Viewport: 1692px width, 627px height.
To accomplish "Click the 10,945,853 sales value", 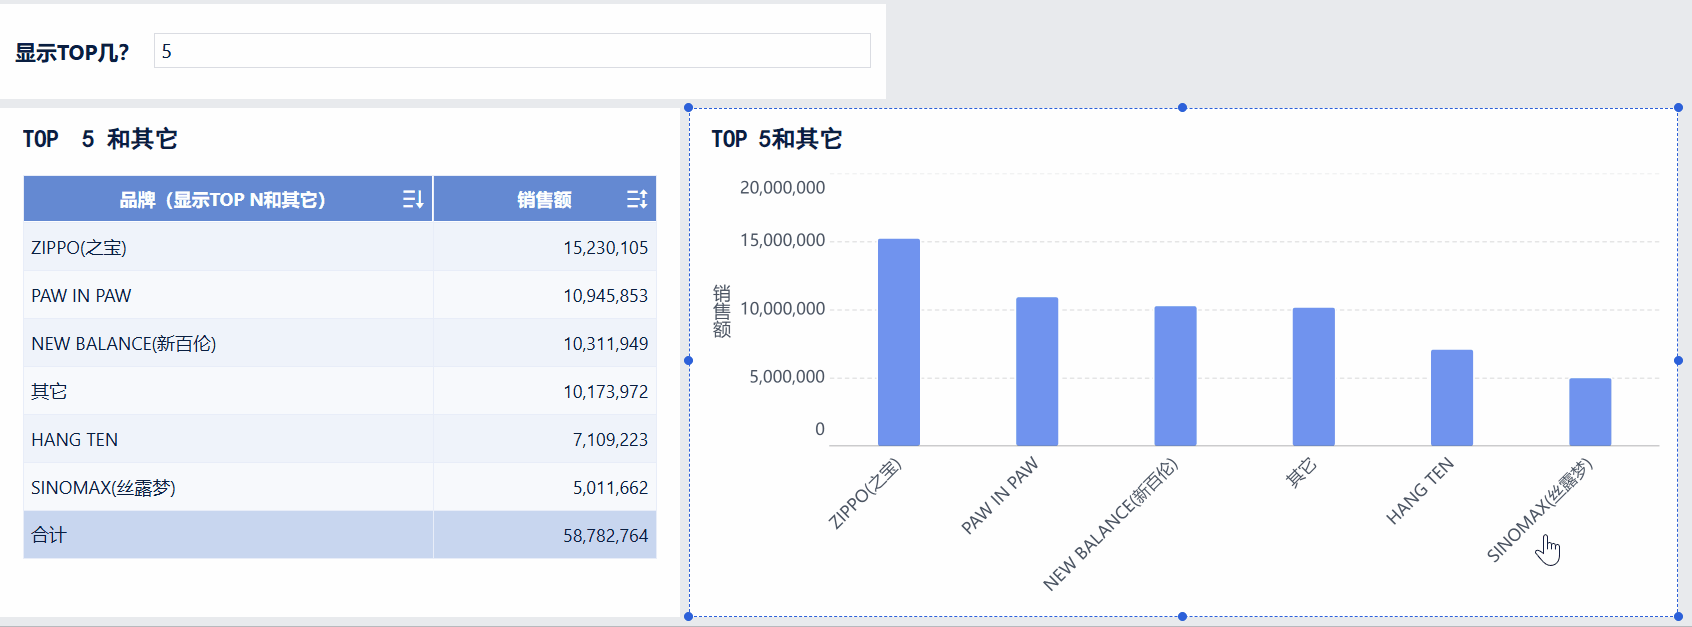I will pyautogui.click(x=605, y=295).
